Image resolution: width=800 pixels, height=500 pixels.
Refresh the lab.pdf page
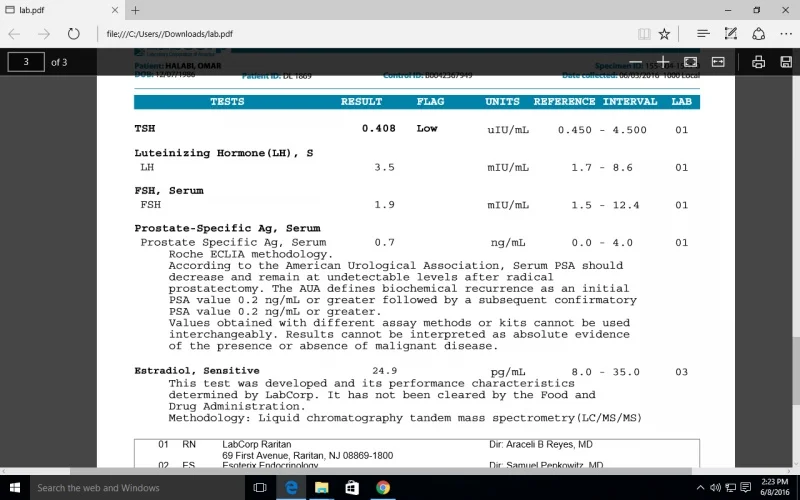[x=73, y=34]
